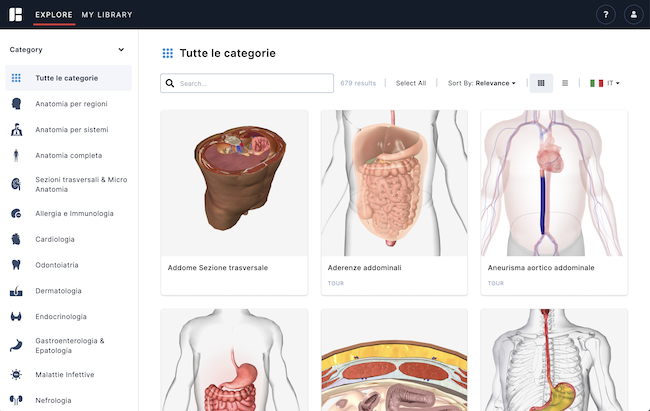Image resolution: width=650 pixels, height=411 pixels.
Task: Open the abdominal wall cross-section thumbnail
Action: click(394, 360)
